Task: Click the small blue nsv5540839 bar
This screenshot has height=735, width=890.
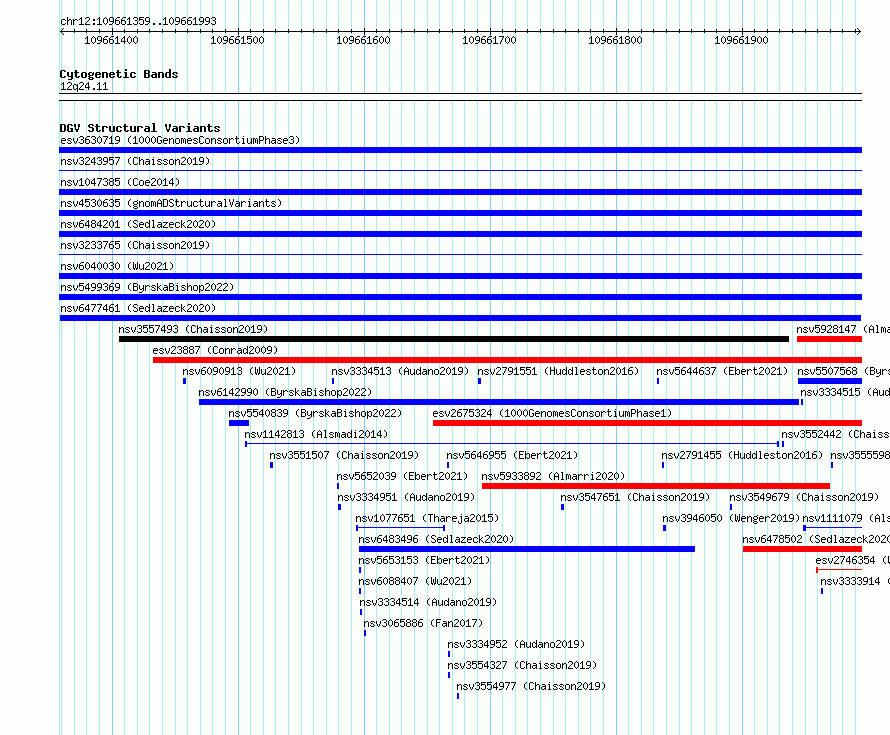Action: pyautogui.click(x=239, y=423)
